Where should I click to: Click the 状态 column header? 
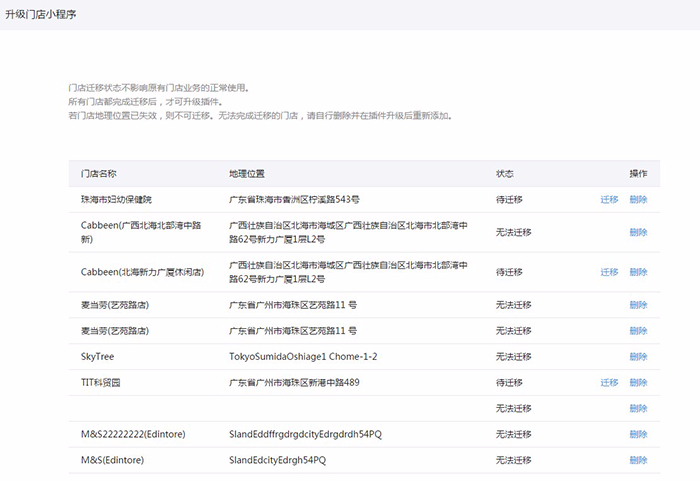505,174
